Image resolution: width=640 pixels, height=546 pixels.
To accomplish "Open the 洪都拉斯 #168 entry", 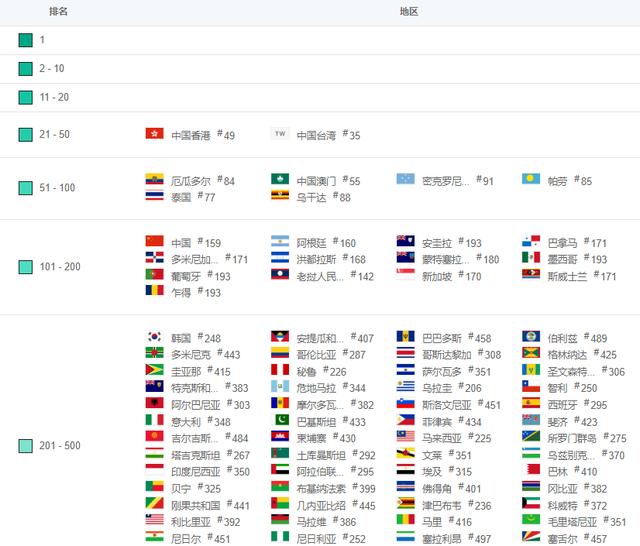I will pyautogui.click(x=331, y=259).
